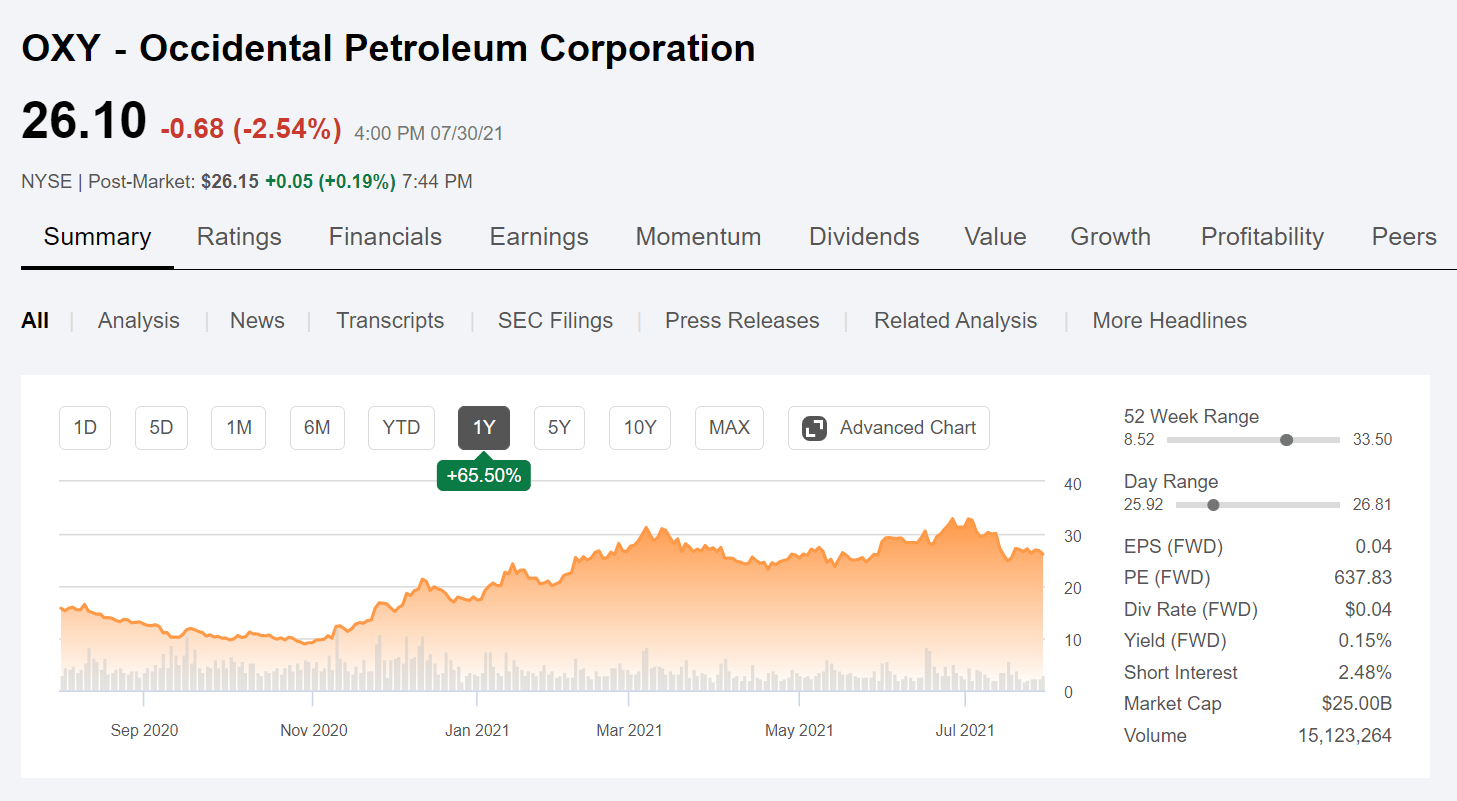Select the 10Y chart range
The width and height of the screenshot is (1457, 801).
[x=640, y=428]
